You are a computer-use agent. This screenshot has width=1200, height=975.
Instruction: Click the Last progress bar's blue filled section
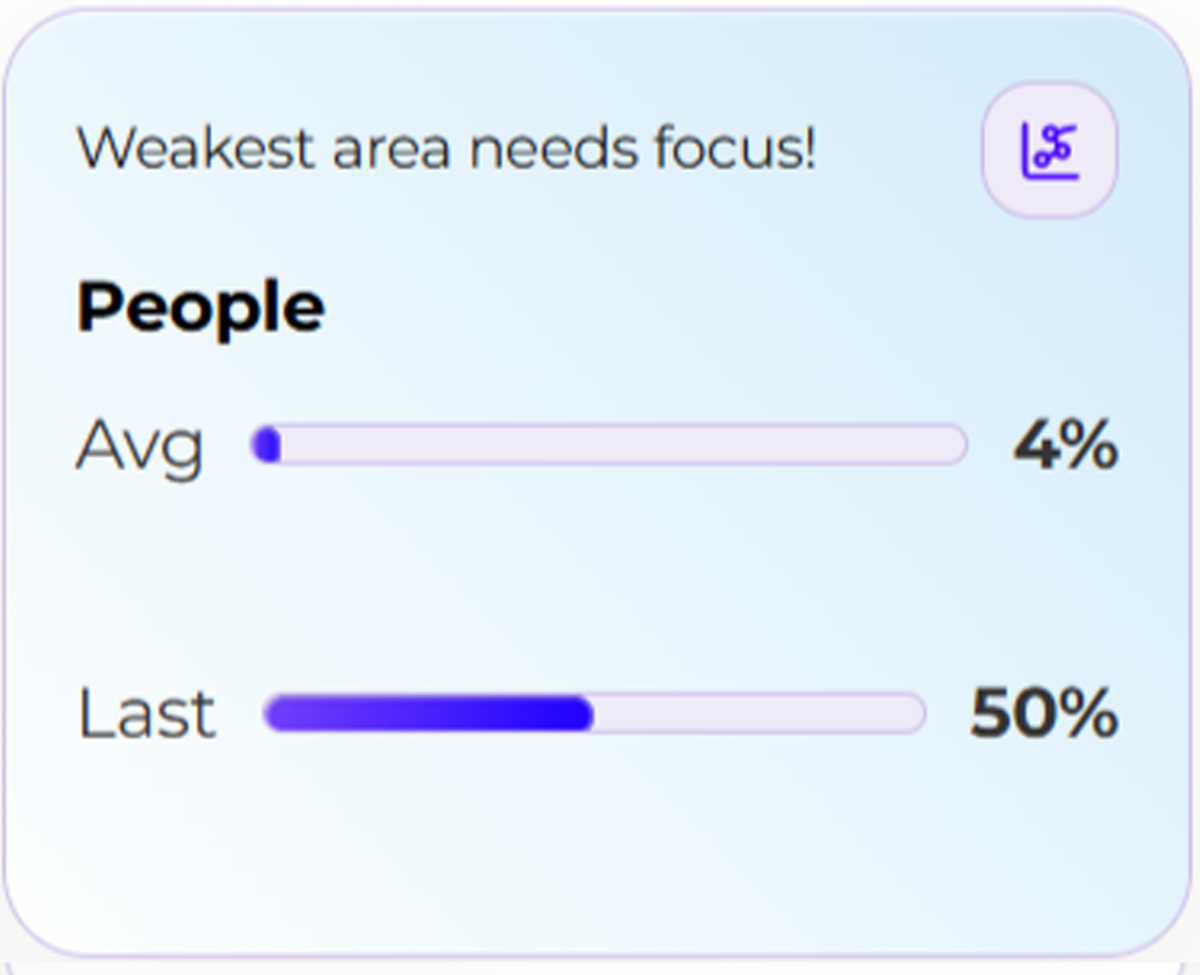pyautogui.click(x=429, y=714)
